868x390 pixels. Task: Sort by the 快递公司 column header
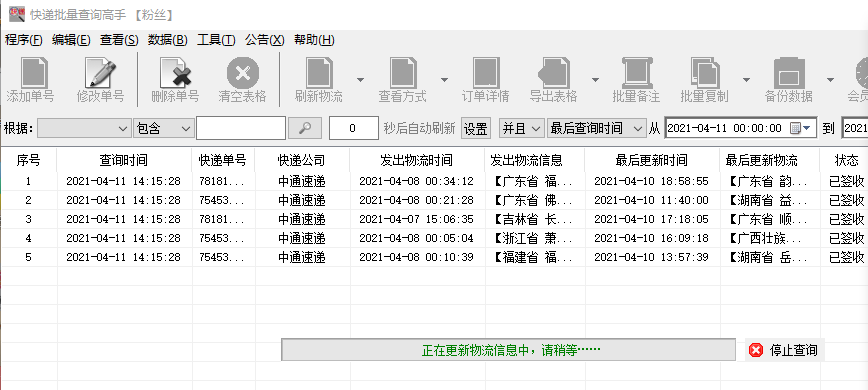302,160
